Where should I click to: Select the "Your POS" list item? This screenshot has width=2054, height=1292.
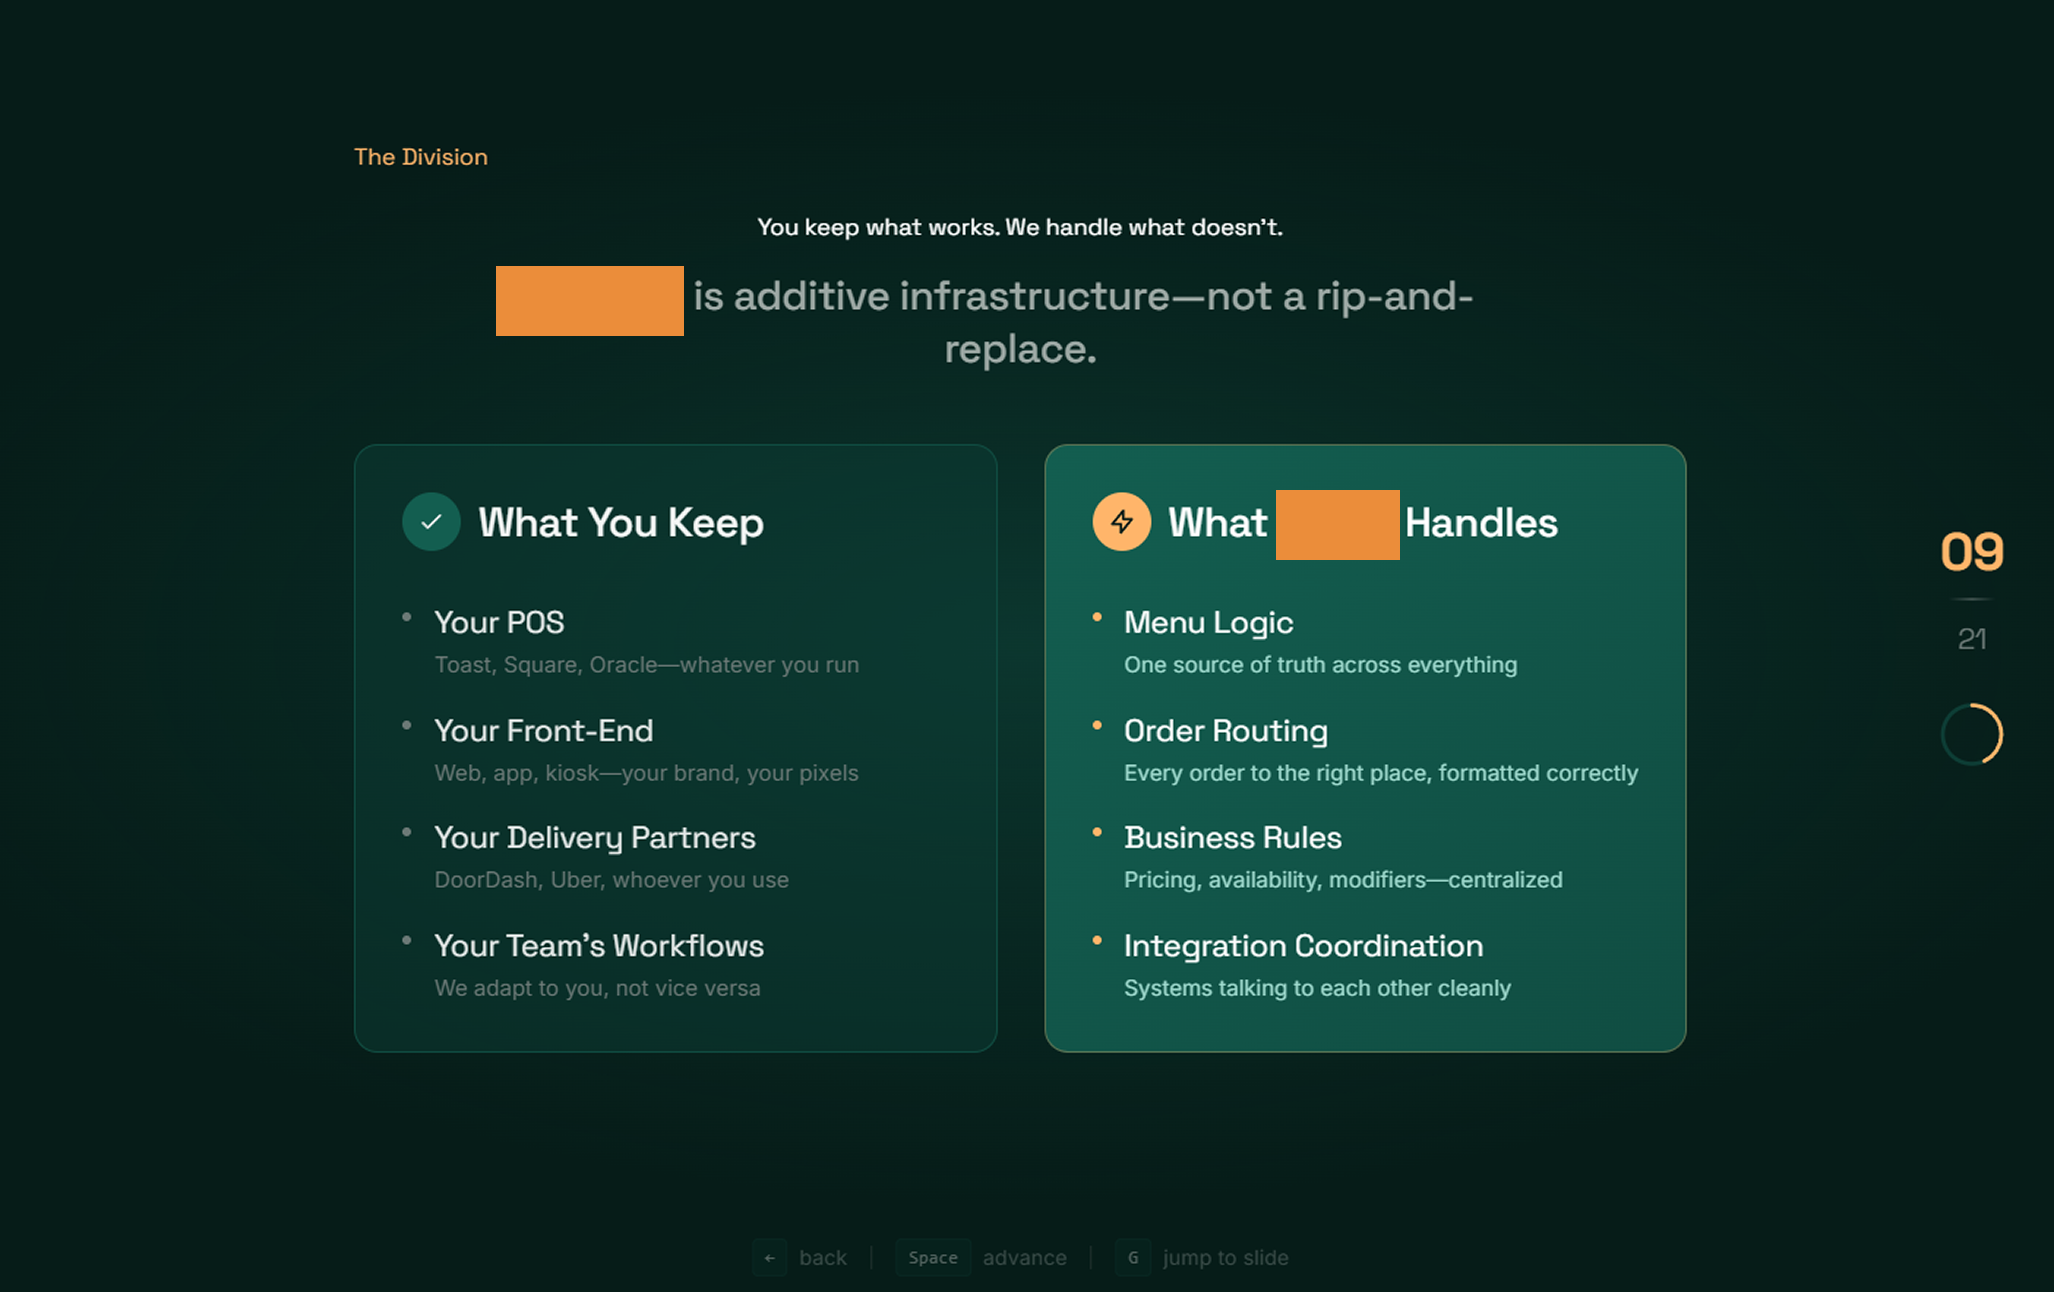[x=499, y=623]
